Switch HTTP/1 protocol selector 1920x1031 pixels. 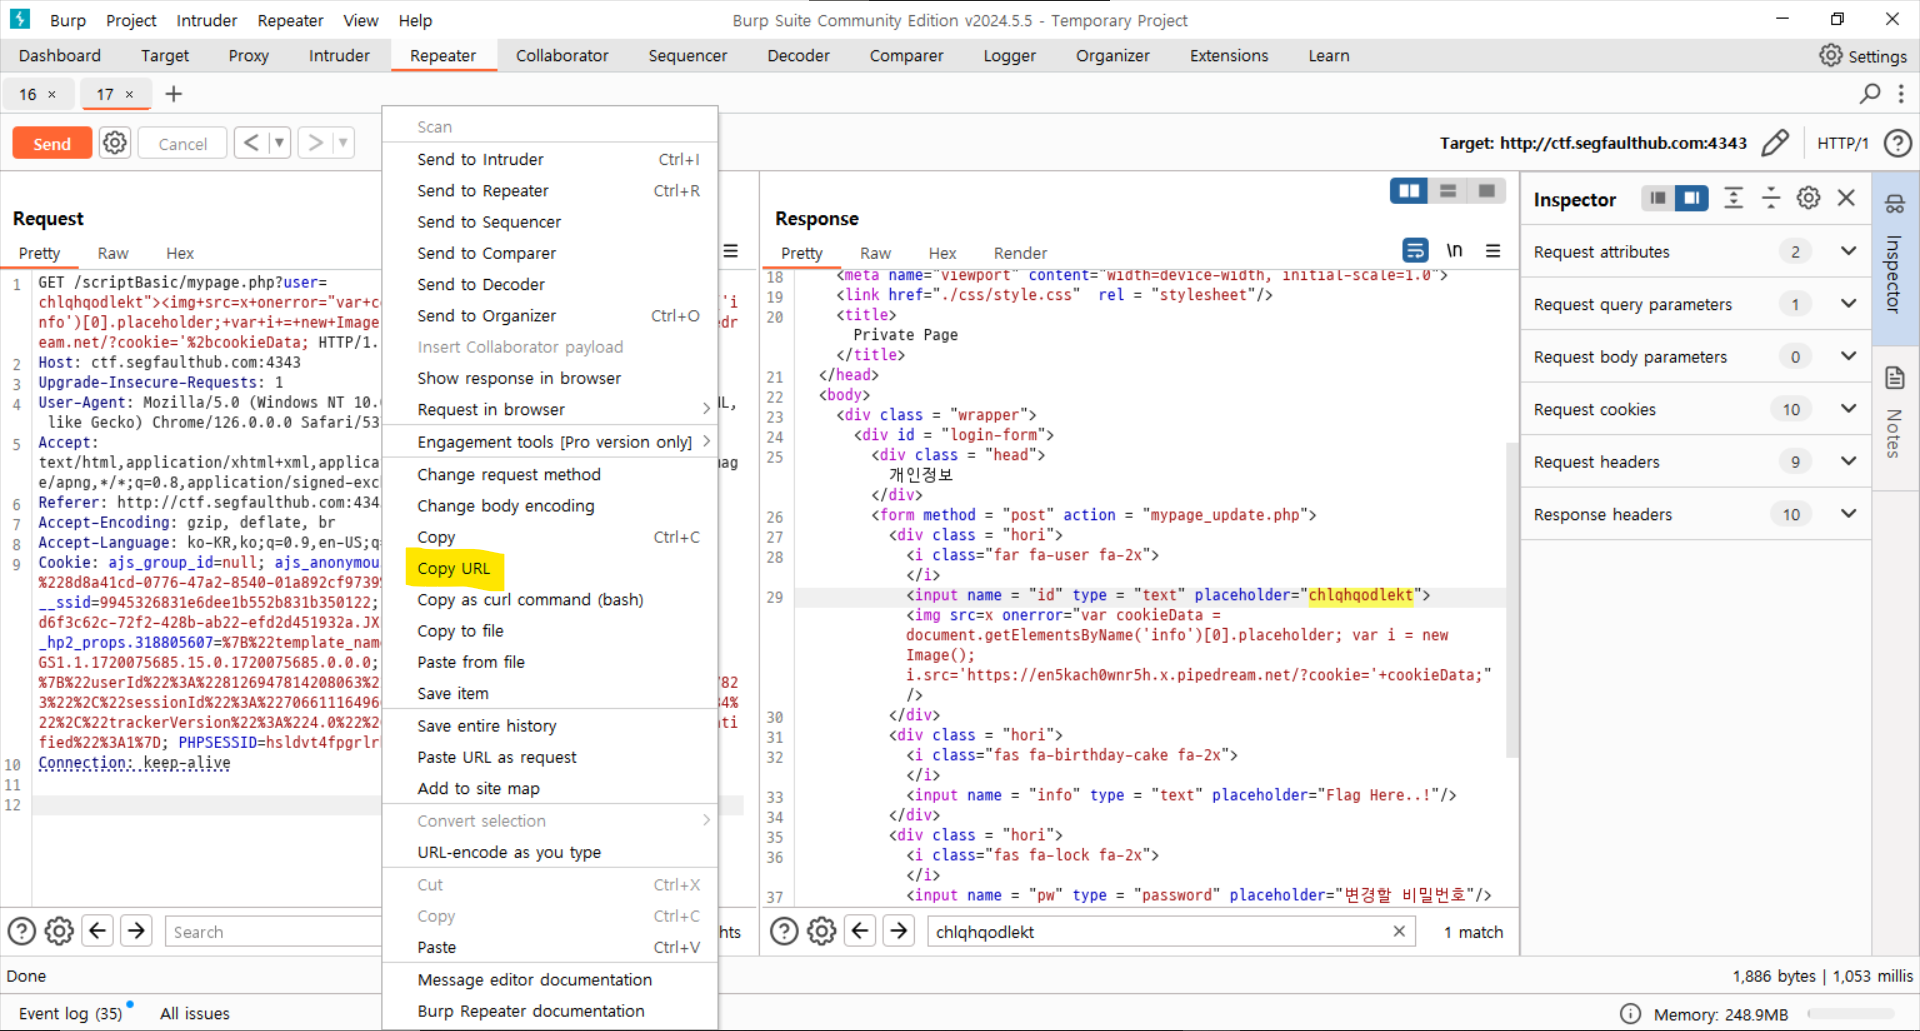(x=1842, y=143)
